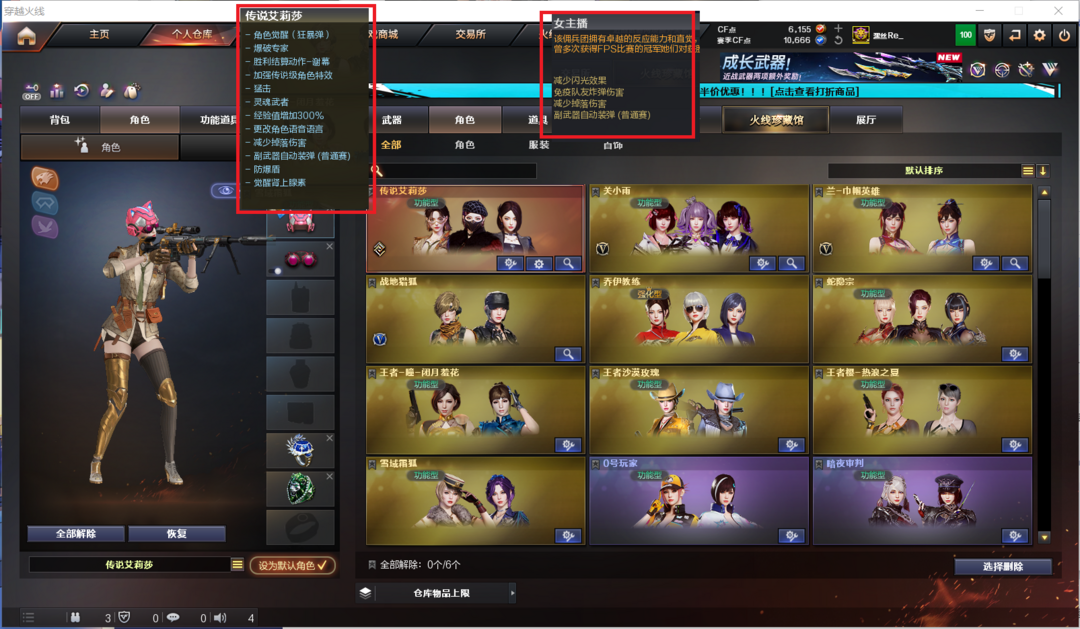The width and height of the screenshot is (1080, 629).
Task: Expand the 仓库物品上限 arrow
Action: (512, 592)
